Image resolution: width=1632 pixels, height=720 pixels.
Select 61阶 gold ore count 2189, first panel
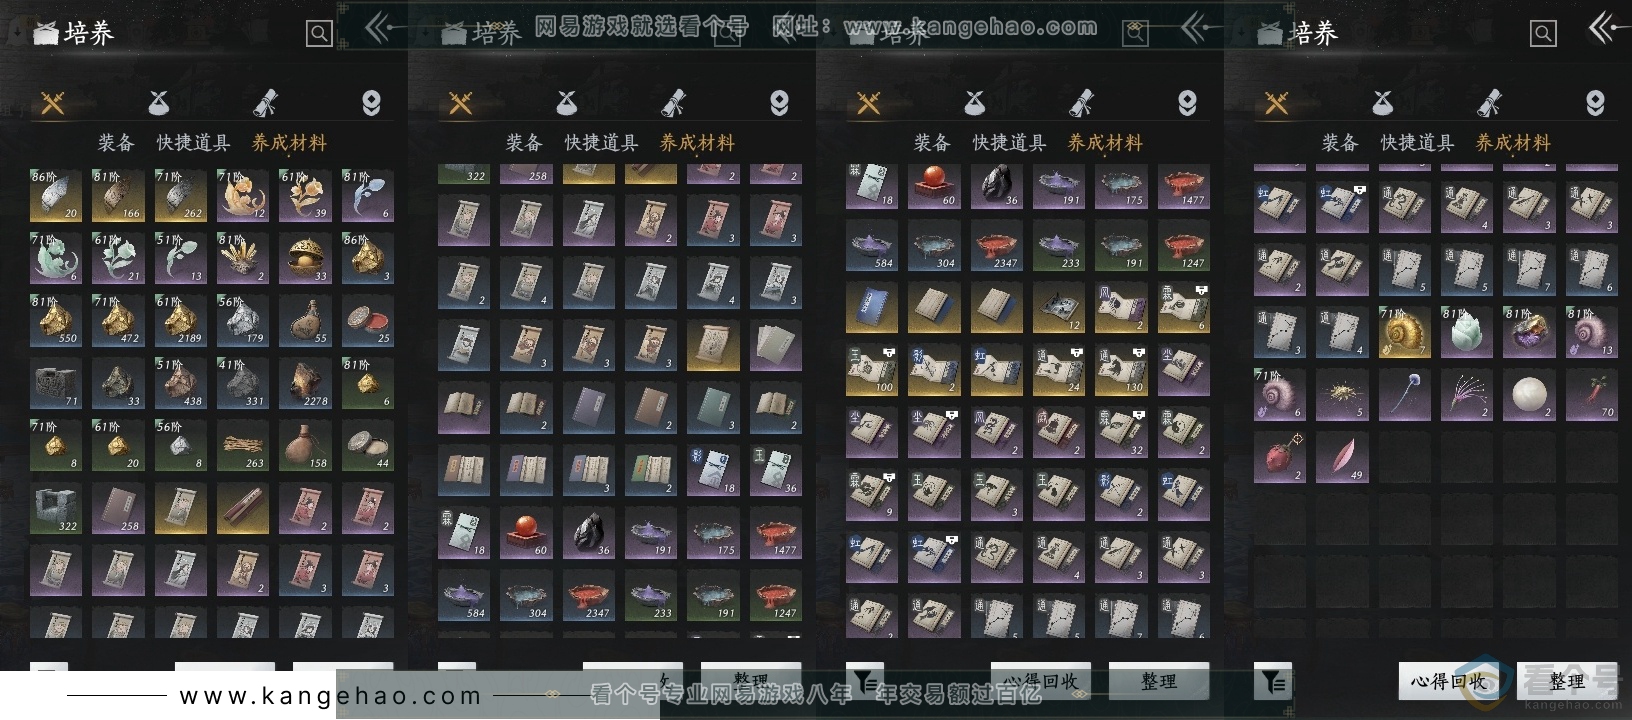click(180, 320)
